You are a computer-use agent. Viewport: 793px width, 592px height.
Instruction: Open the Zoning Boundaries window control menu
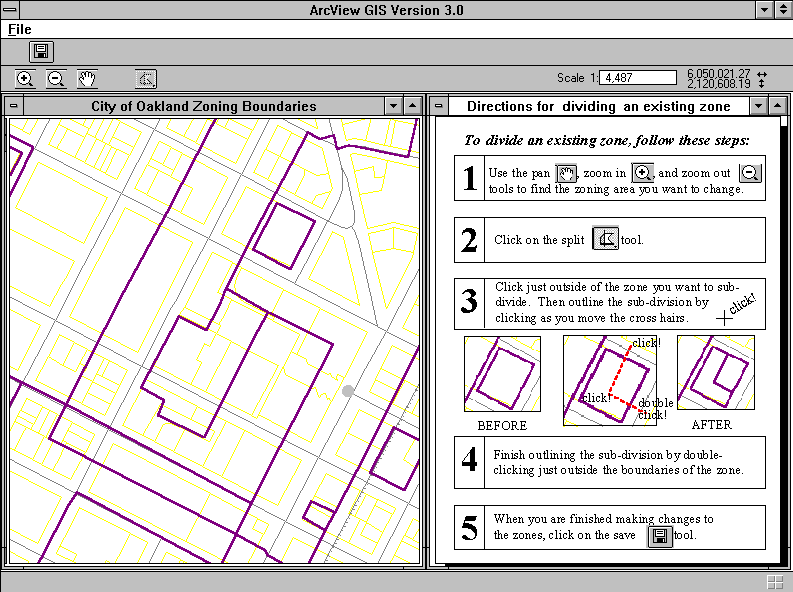(14, 106)
